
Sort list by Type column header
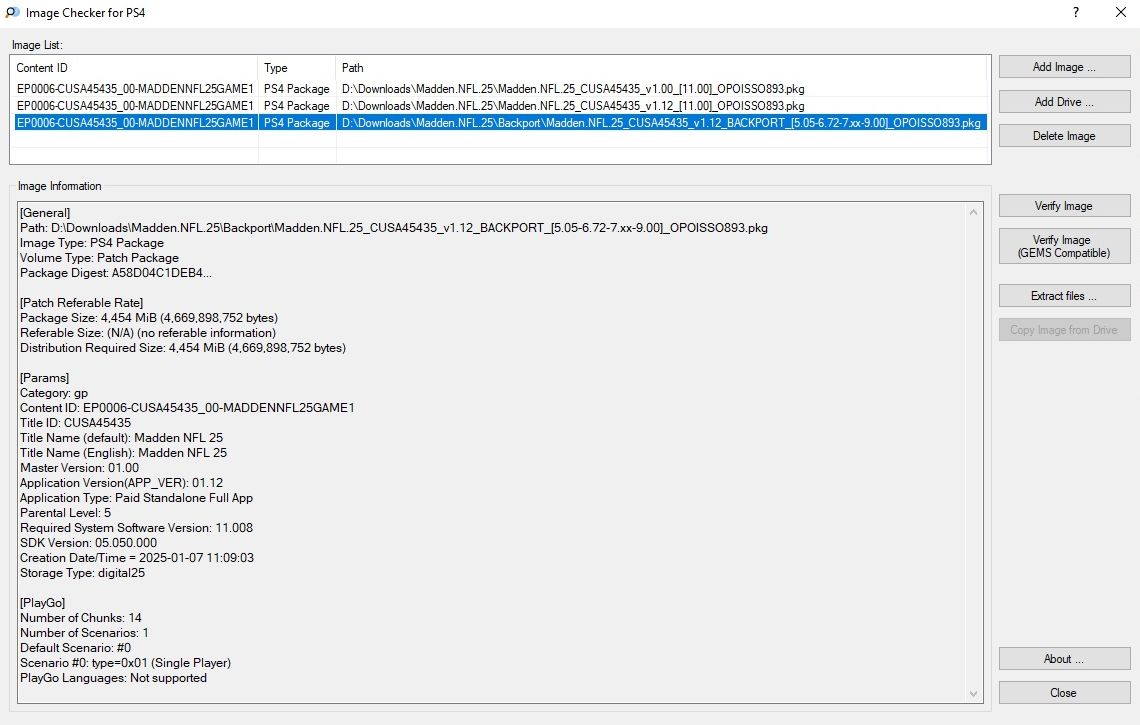(297, 68)
